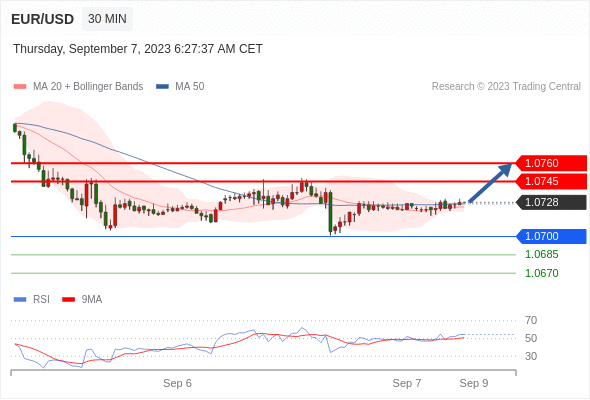
Task: Click the red 9MA legend swatch
Action: (x=68, y=300)
